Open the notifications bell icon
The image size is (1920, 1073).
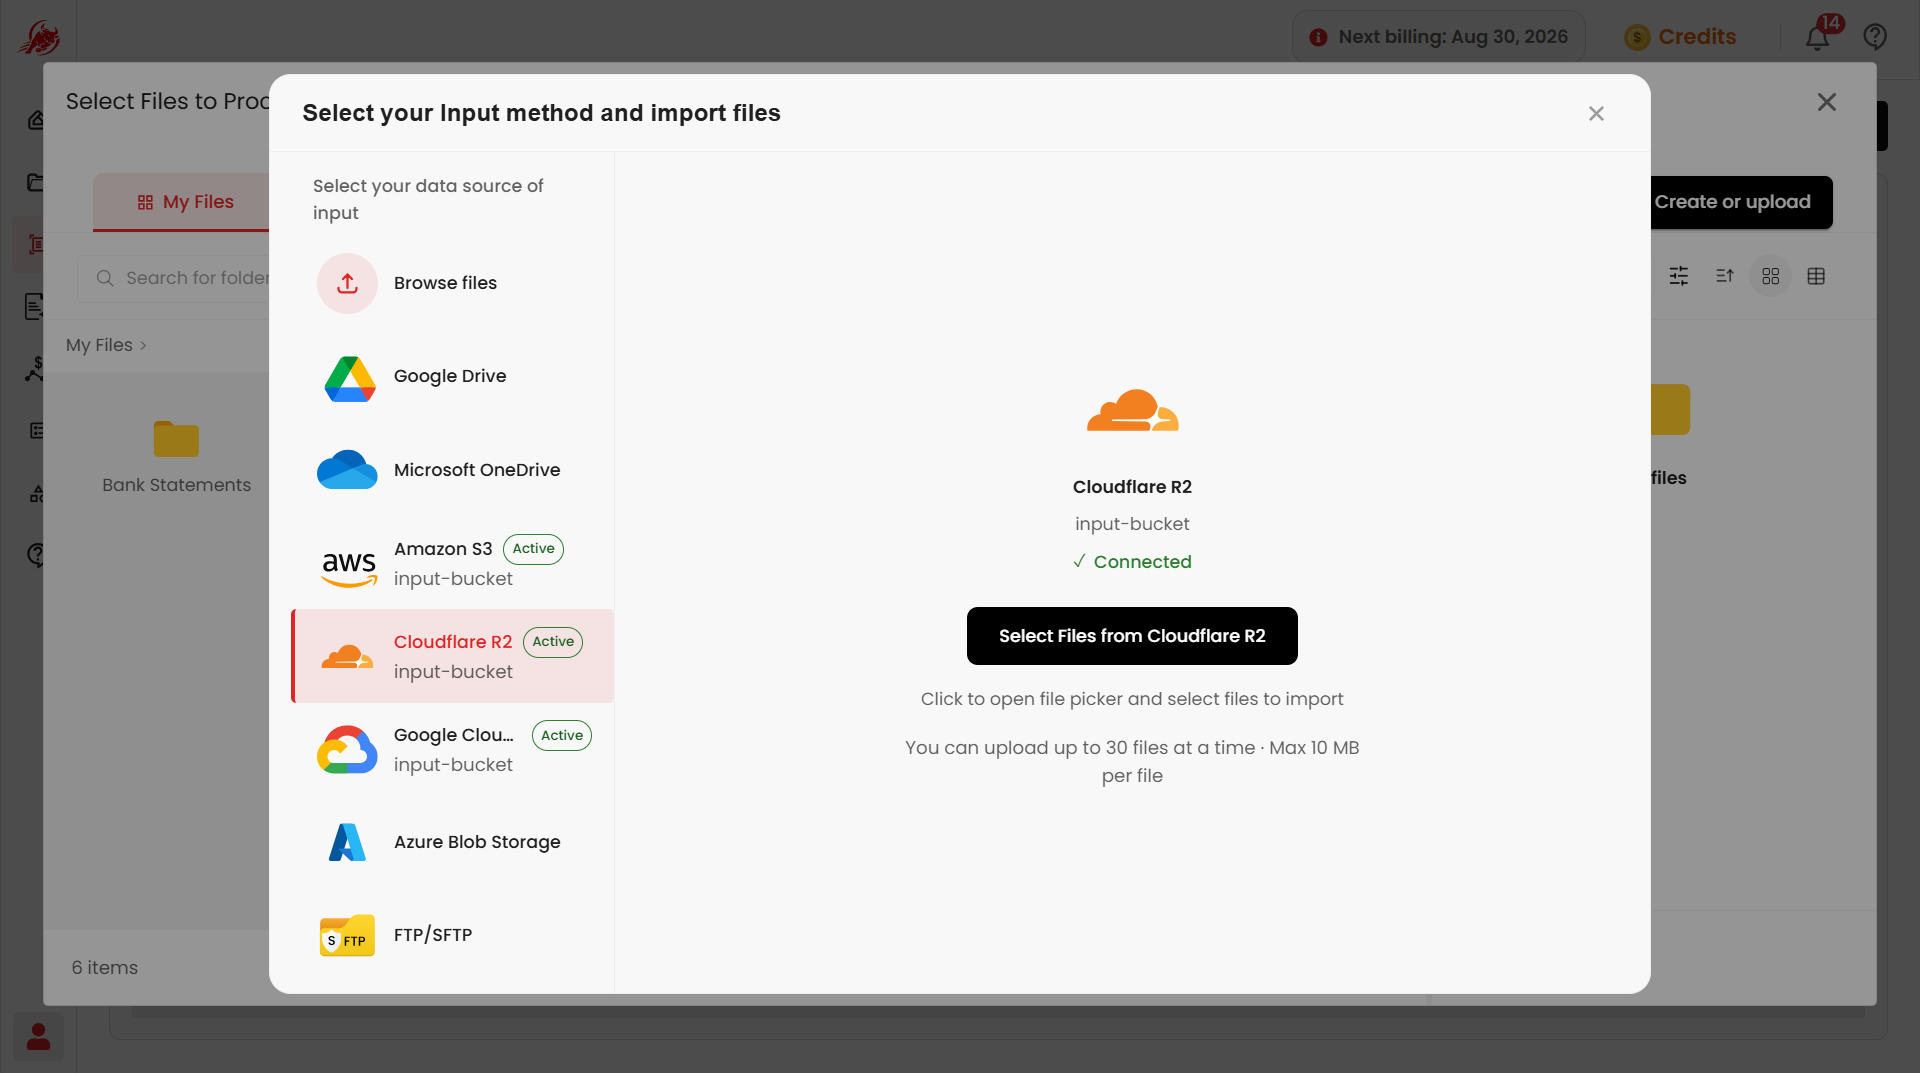(1817, 38)
